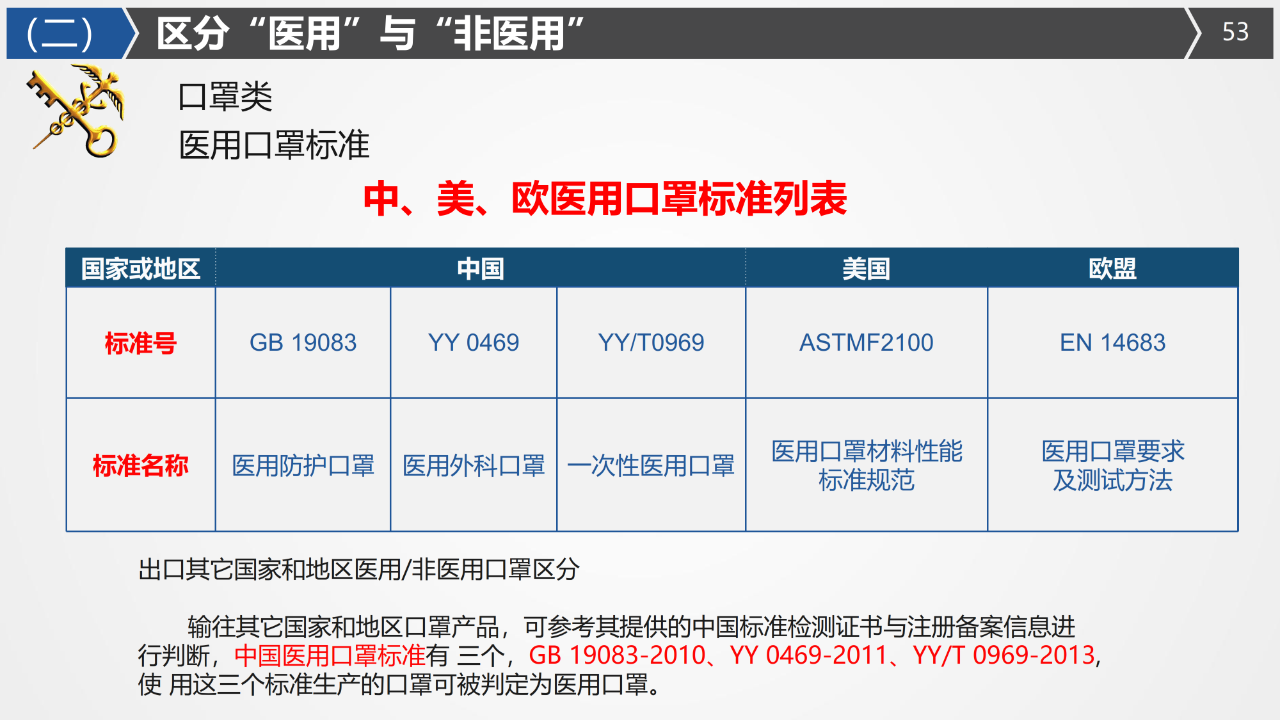Click the (二) section label in header
This screenshot has height=720, width=1280.
click(60, 34)
